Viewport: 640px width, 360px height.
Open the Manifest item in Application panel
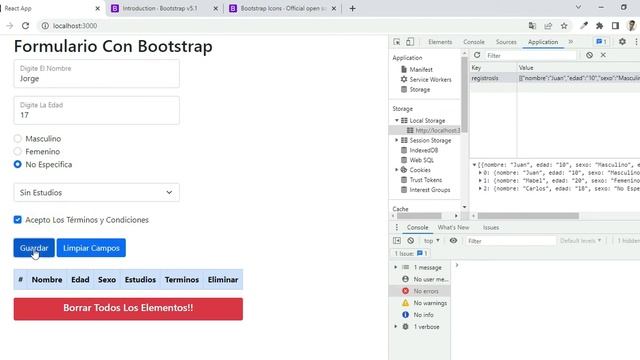(x=421, y=69)
